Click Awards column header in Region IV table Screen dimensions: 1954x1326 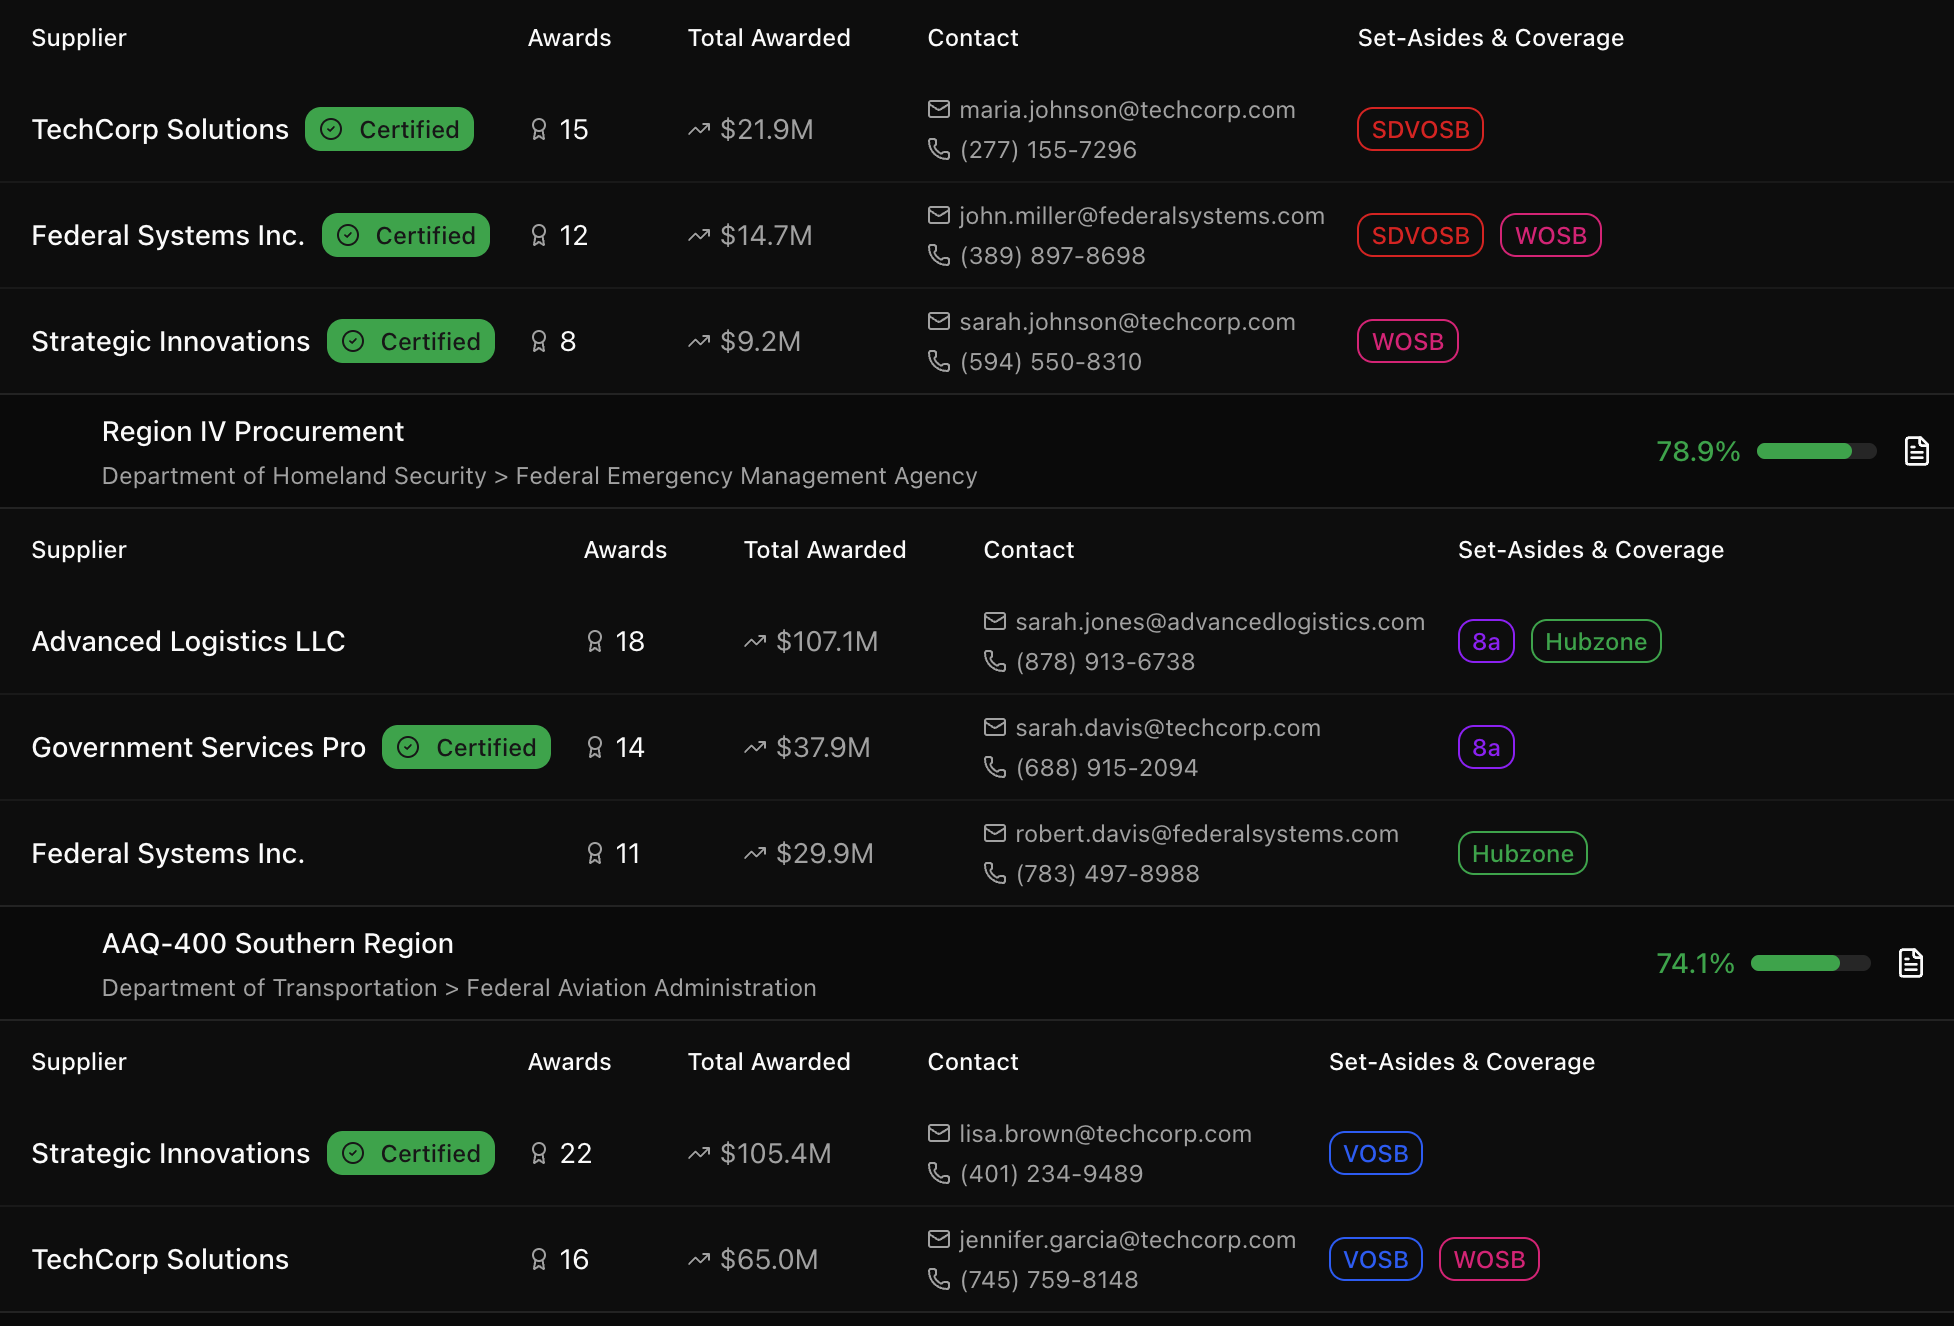tap(624, 550)
